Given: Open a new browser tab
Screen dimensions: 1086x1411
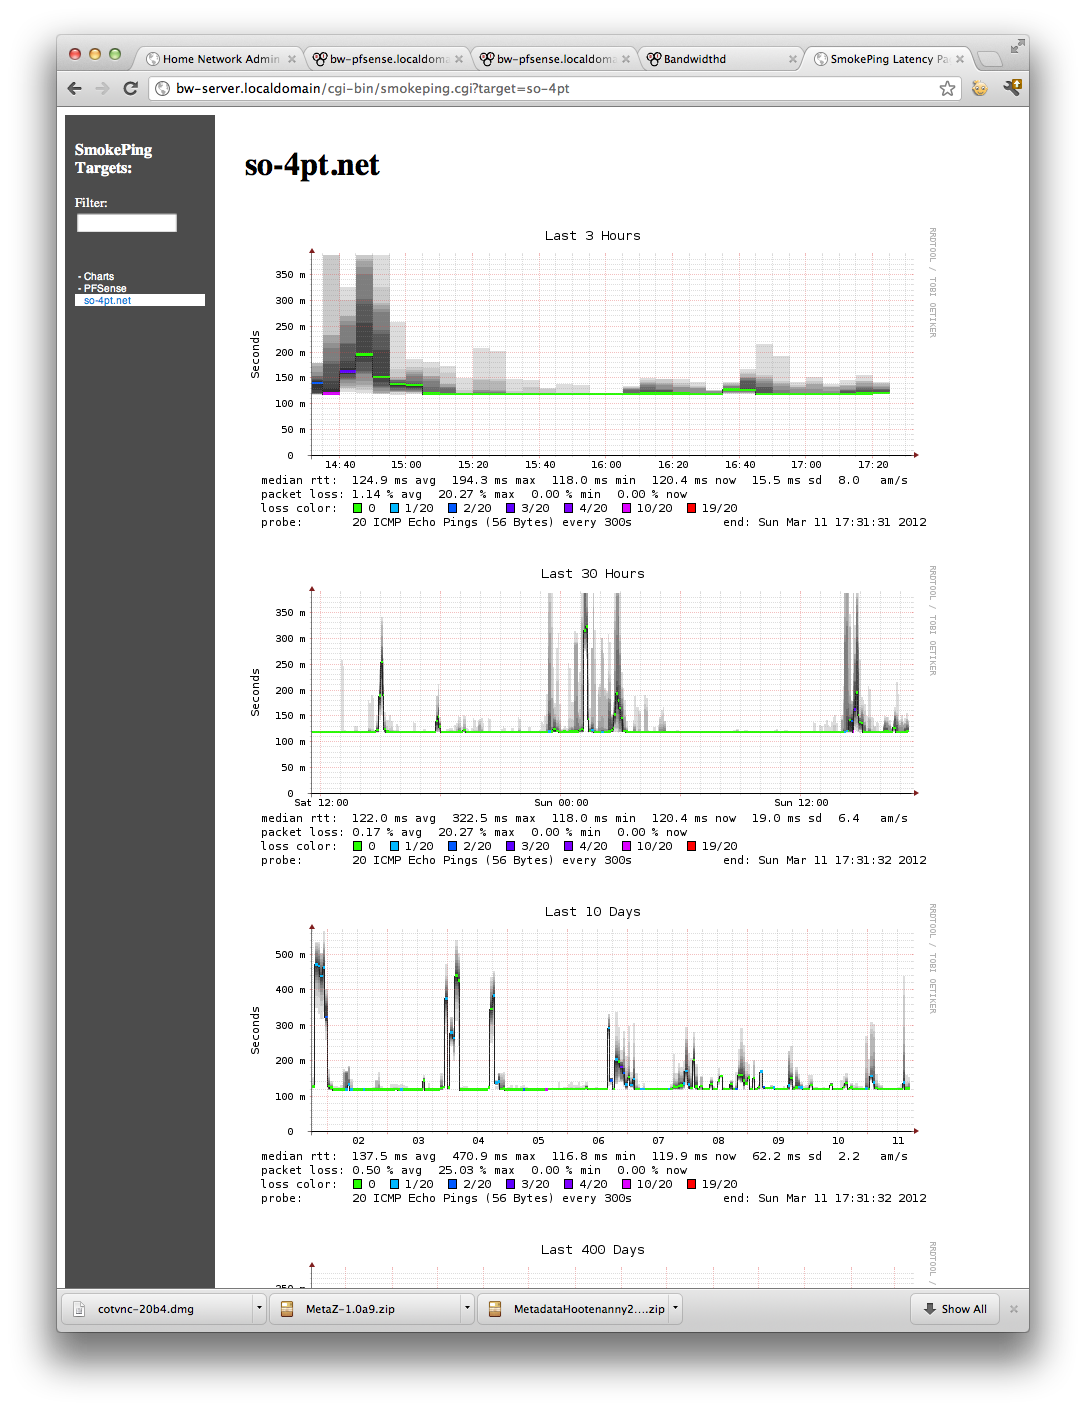Looking at the screenshot, I should click(988, 59).
